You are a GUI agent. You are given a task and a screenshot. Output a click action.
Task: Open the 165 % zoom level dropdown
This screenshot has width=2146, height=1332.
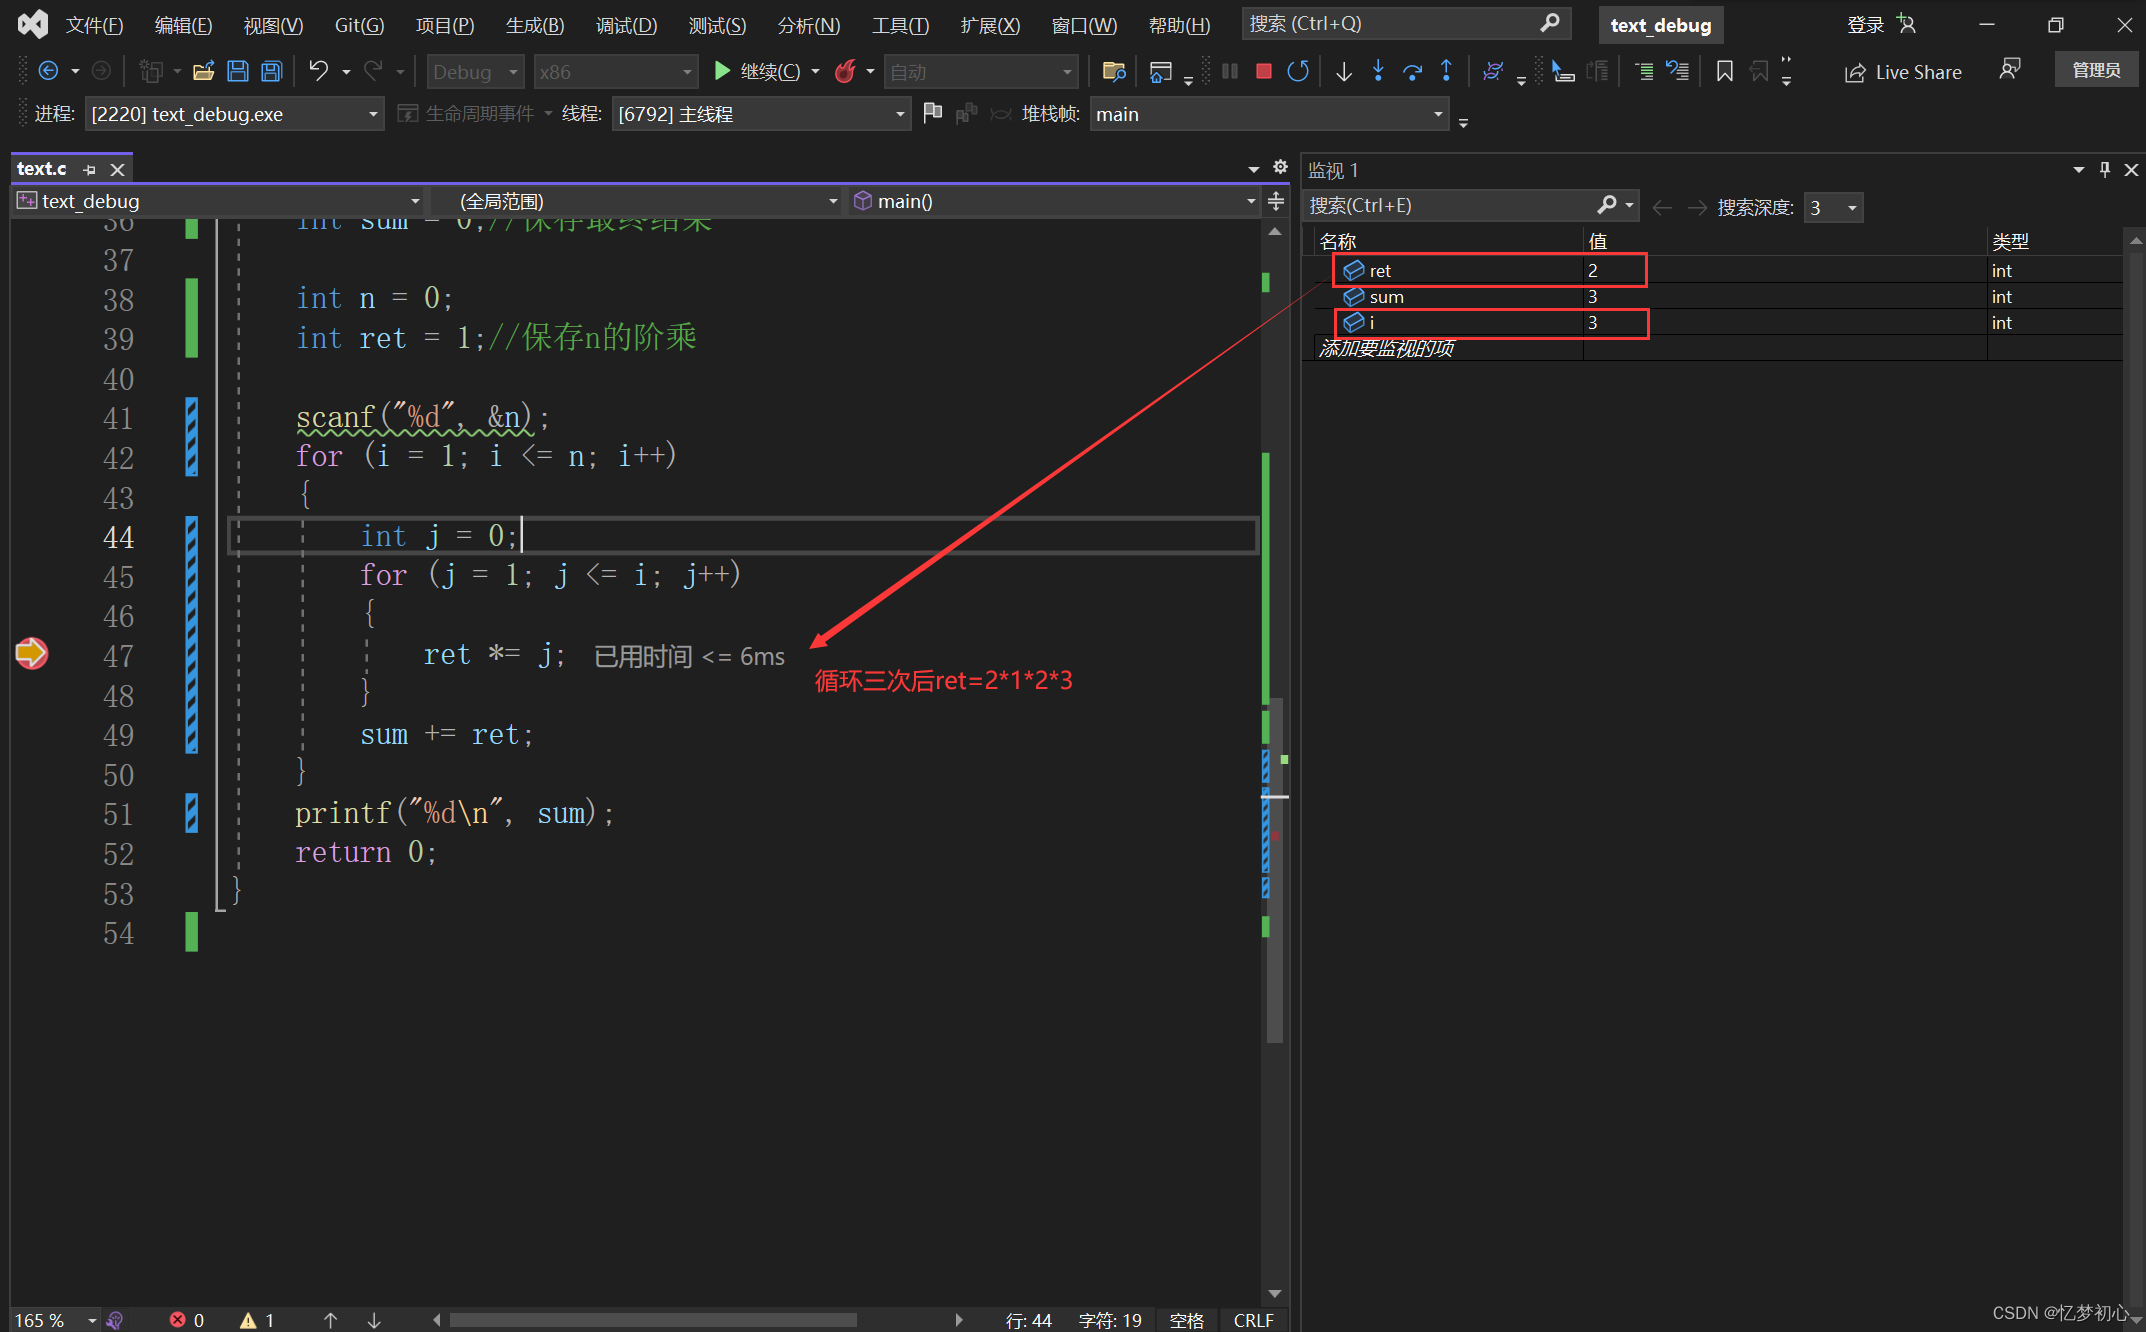coord(55,1320)
